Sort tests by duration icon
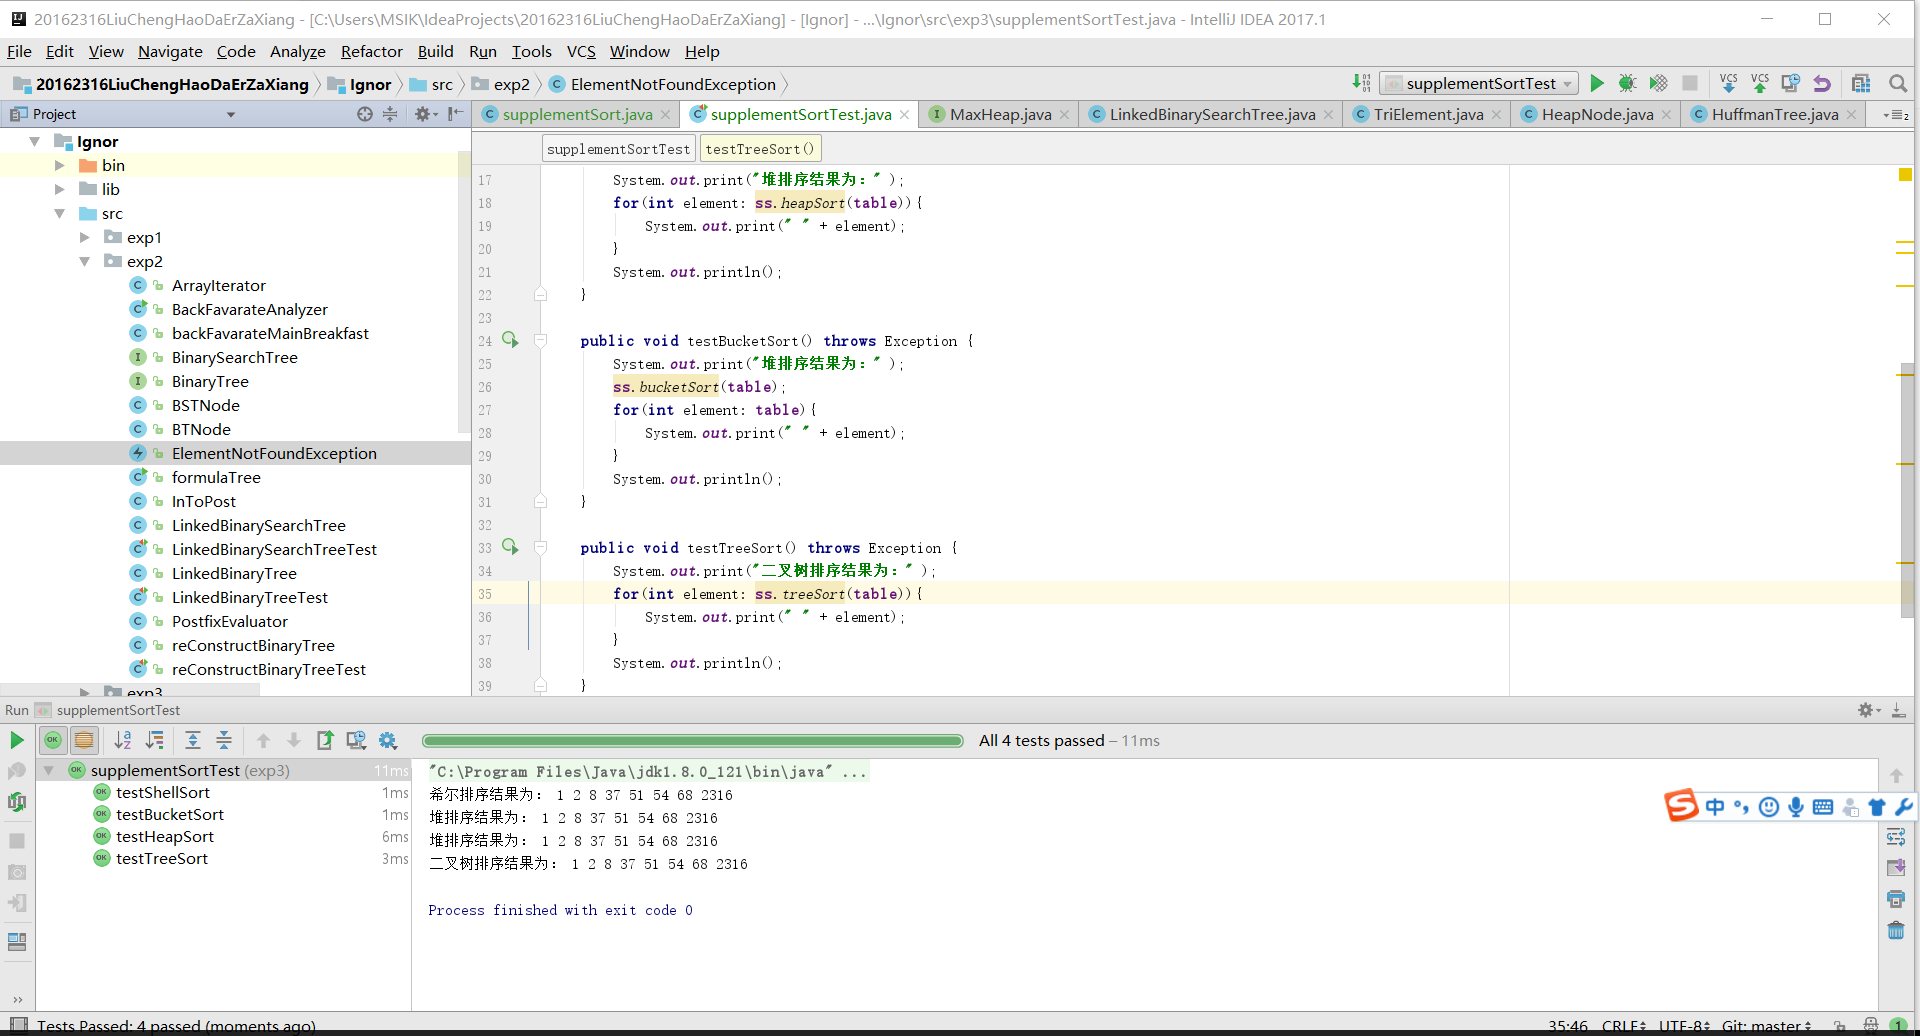The width and height of the screenshot is (1920, 1036). coord(155,740)
